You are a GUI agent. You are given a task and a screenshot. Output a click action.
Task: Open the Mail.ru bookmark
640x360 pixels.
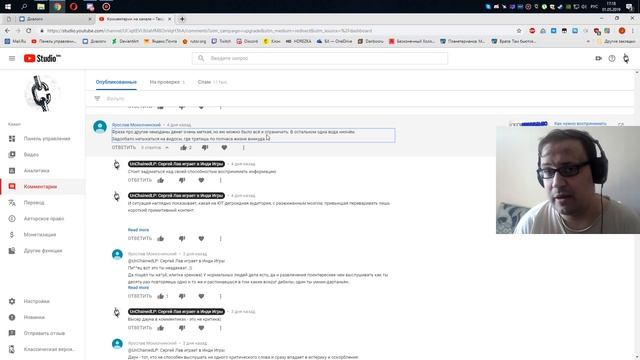tap(16, 41)
